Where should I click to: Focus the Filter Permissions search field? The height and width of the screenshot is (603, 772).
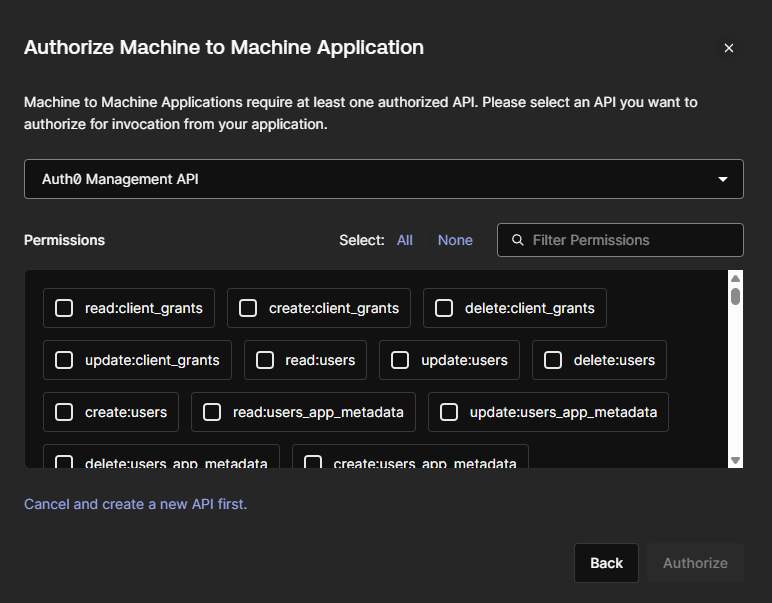620,240
